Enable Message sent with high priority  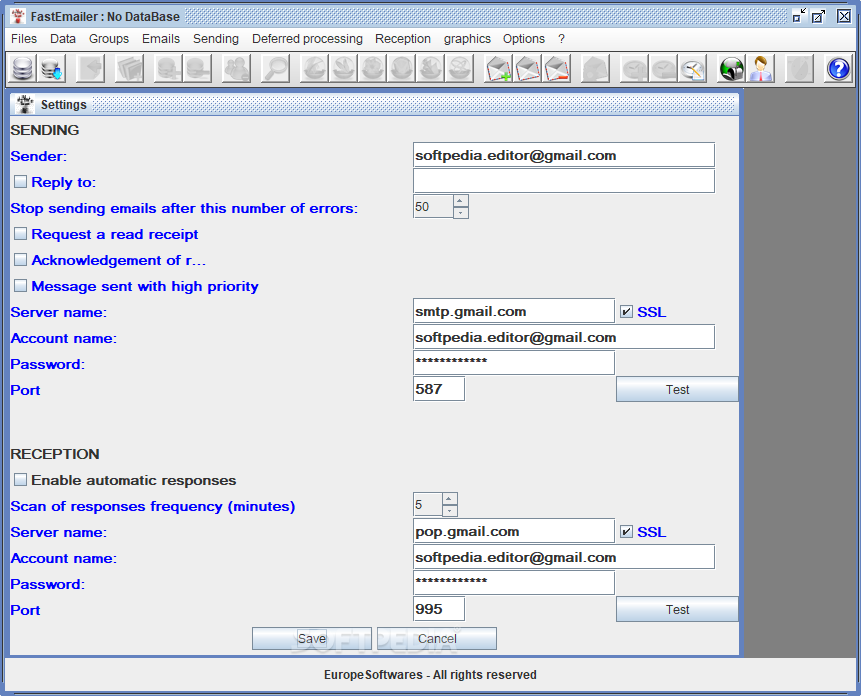click(20, 285)
